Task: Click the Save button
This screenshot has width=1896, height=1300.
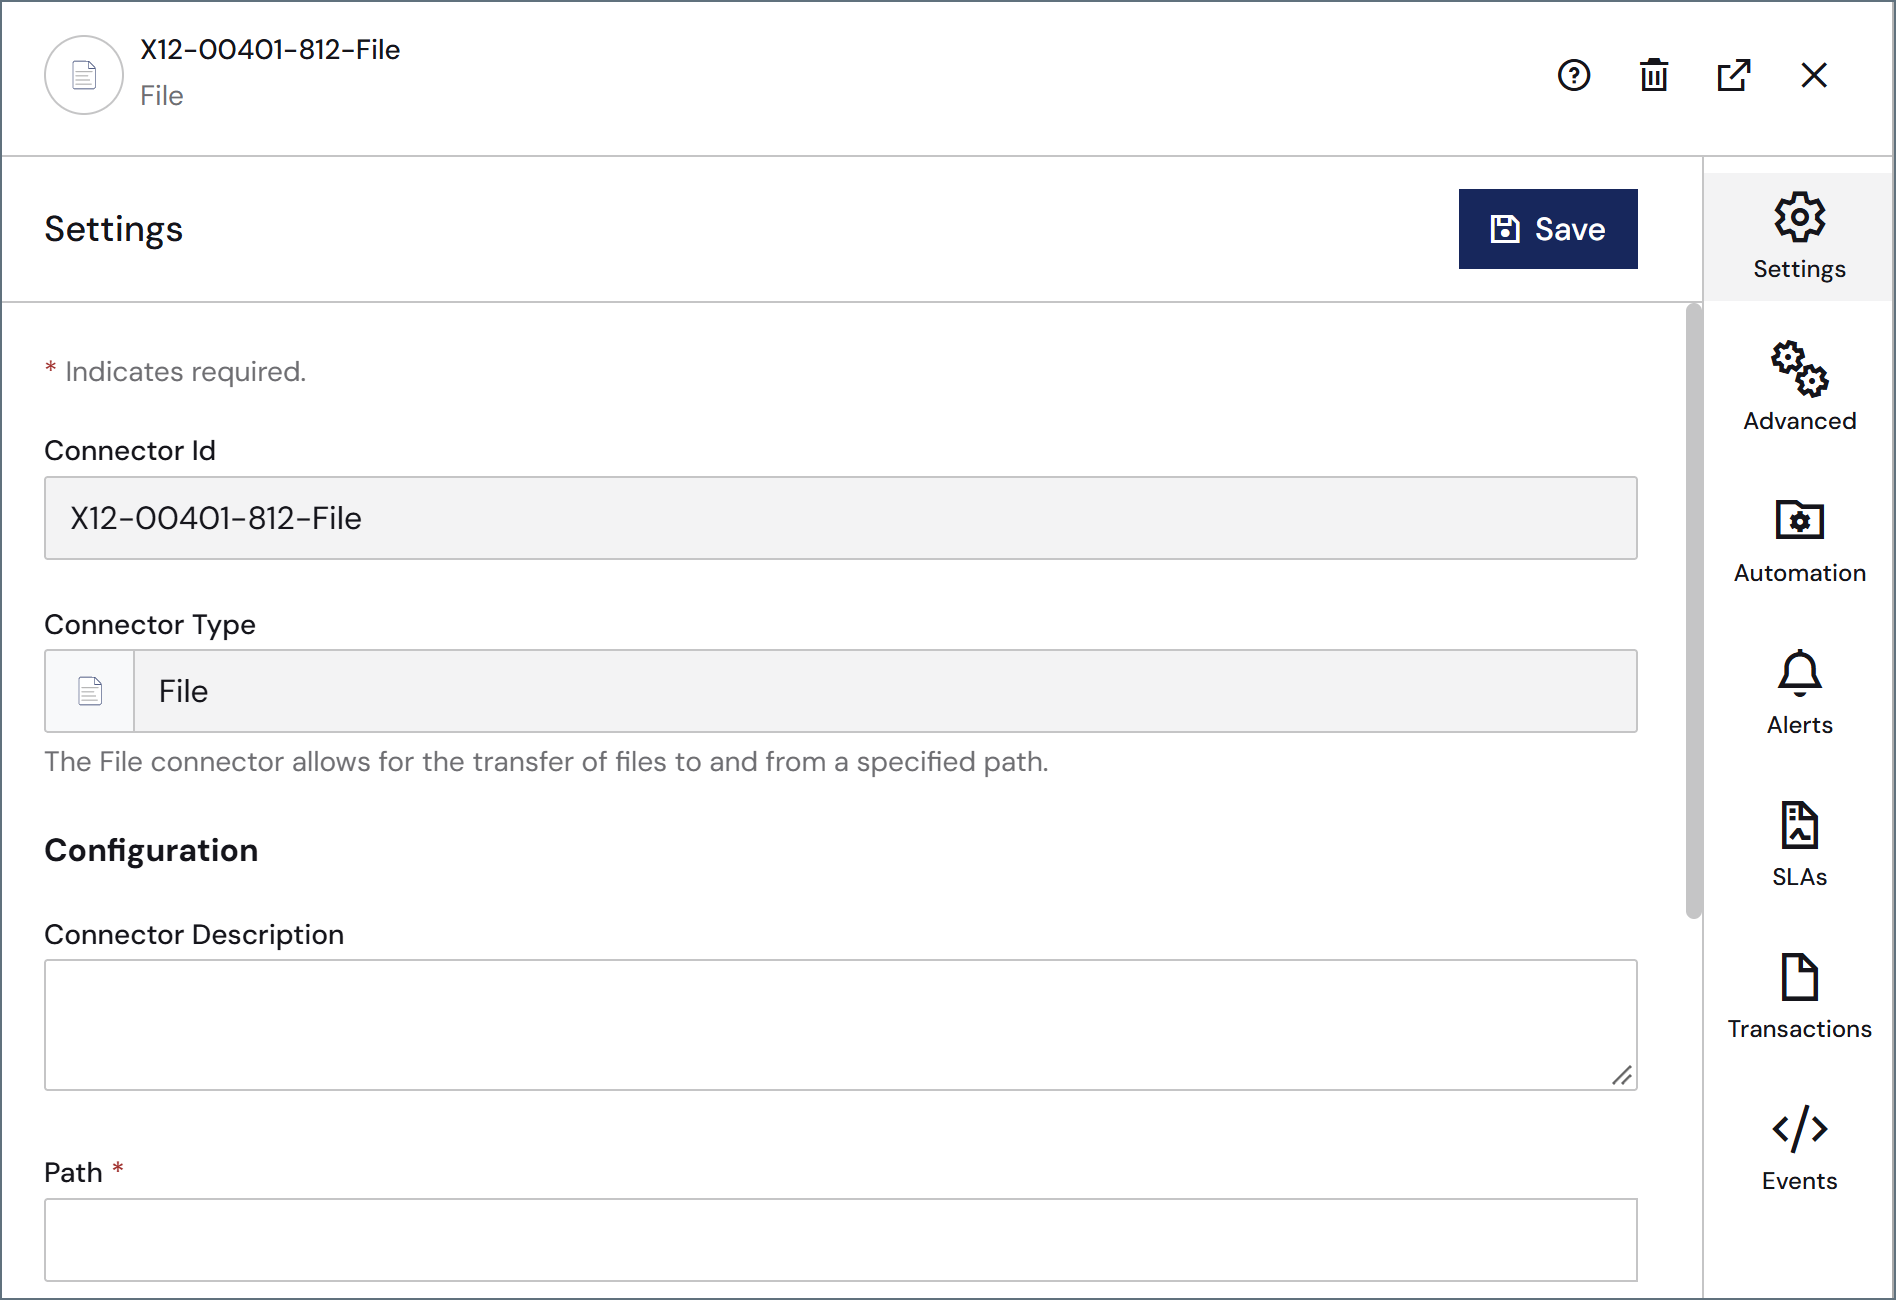Action: click(1548, 229)
